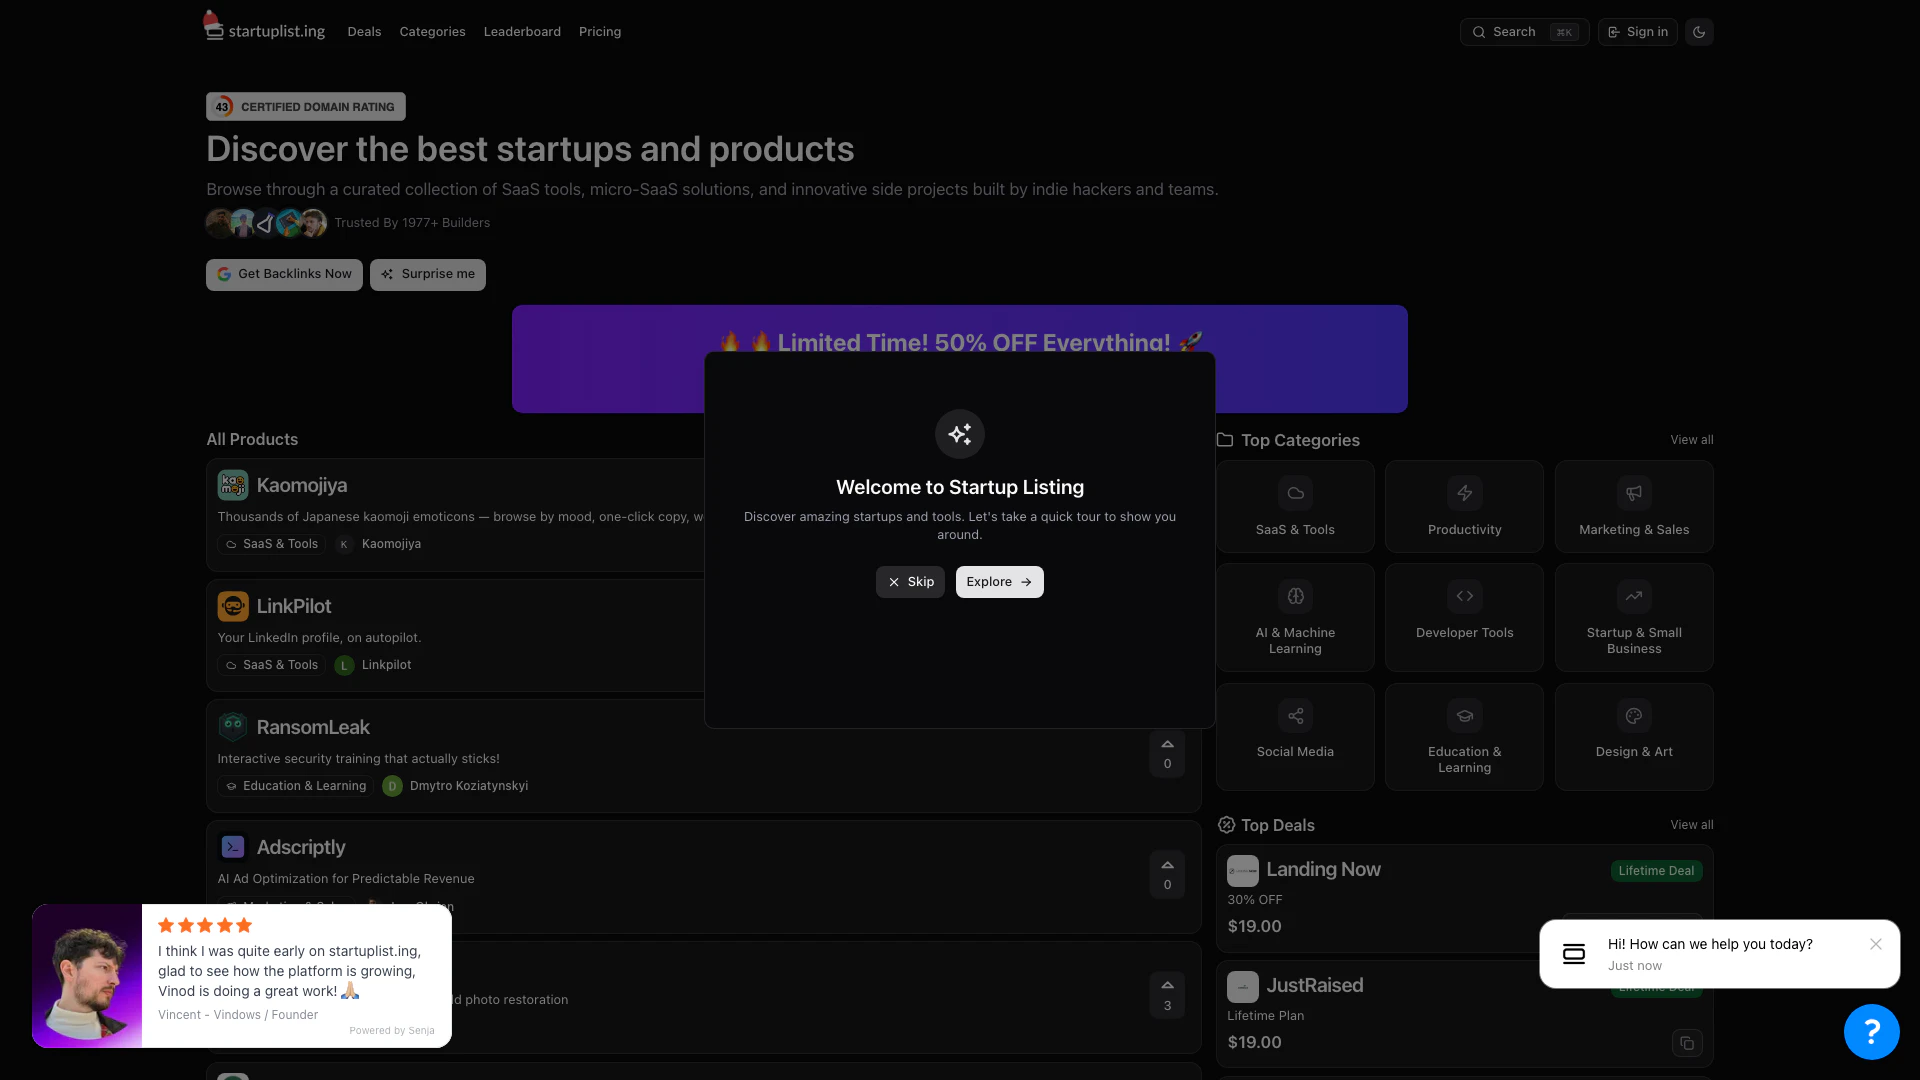This screenshot has height=1080, width=1920.
Task: Toggle dark mode moon icon
Action: (1699, 32)
